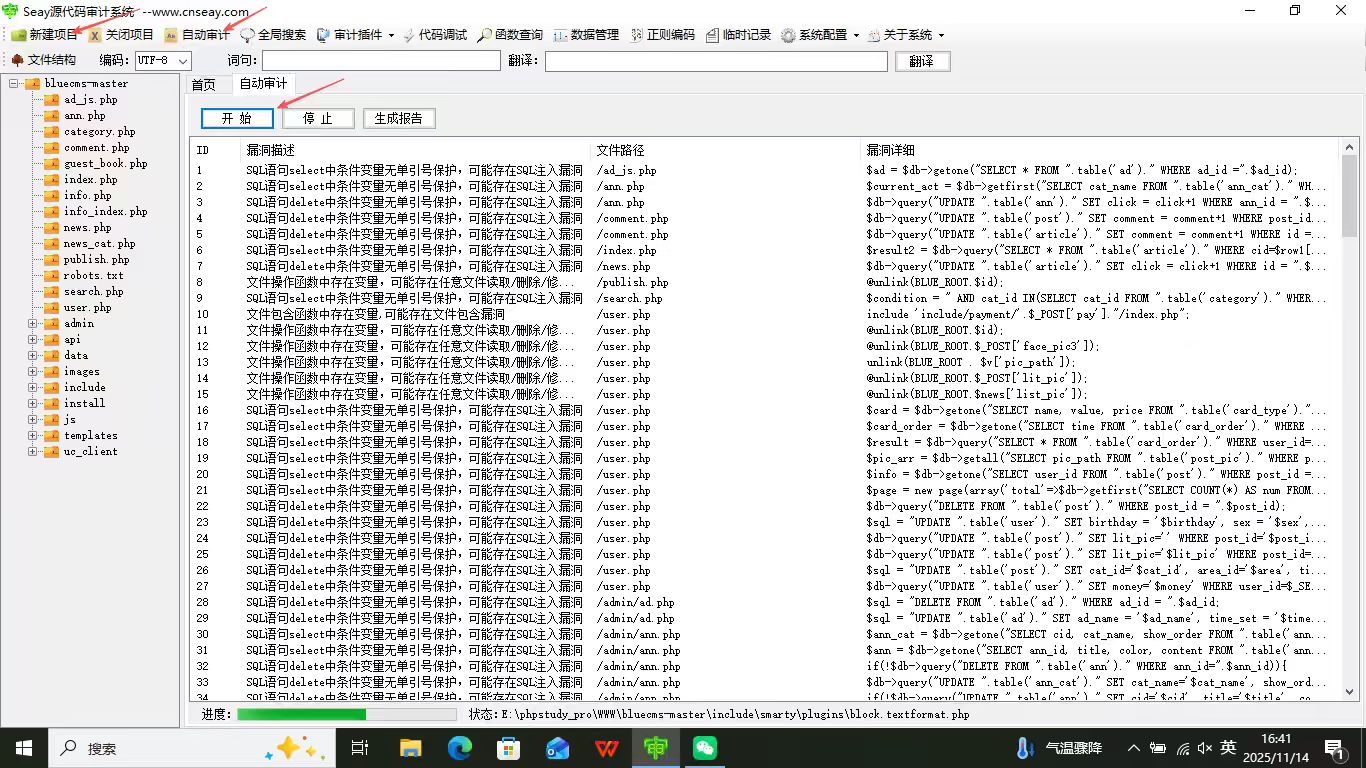Click the 生成报告 button

coord(399,118)
